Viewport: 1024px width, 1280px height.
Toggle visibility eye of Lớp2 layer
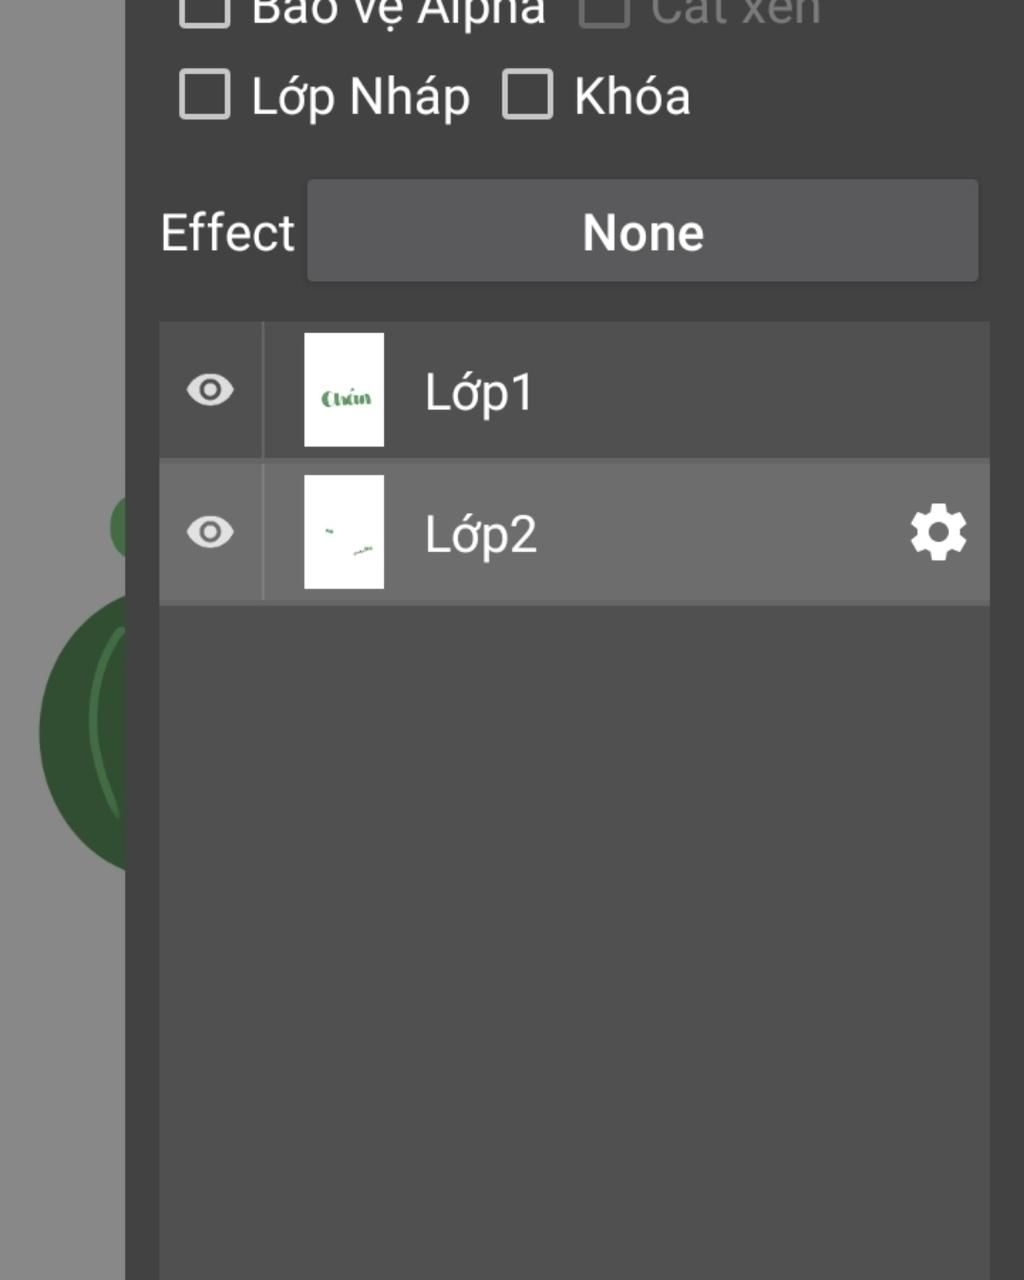point(210,532)
